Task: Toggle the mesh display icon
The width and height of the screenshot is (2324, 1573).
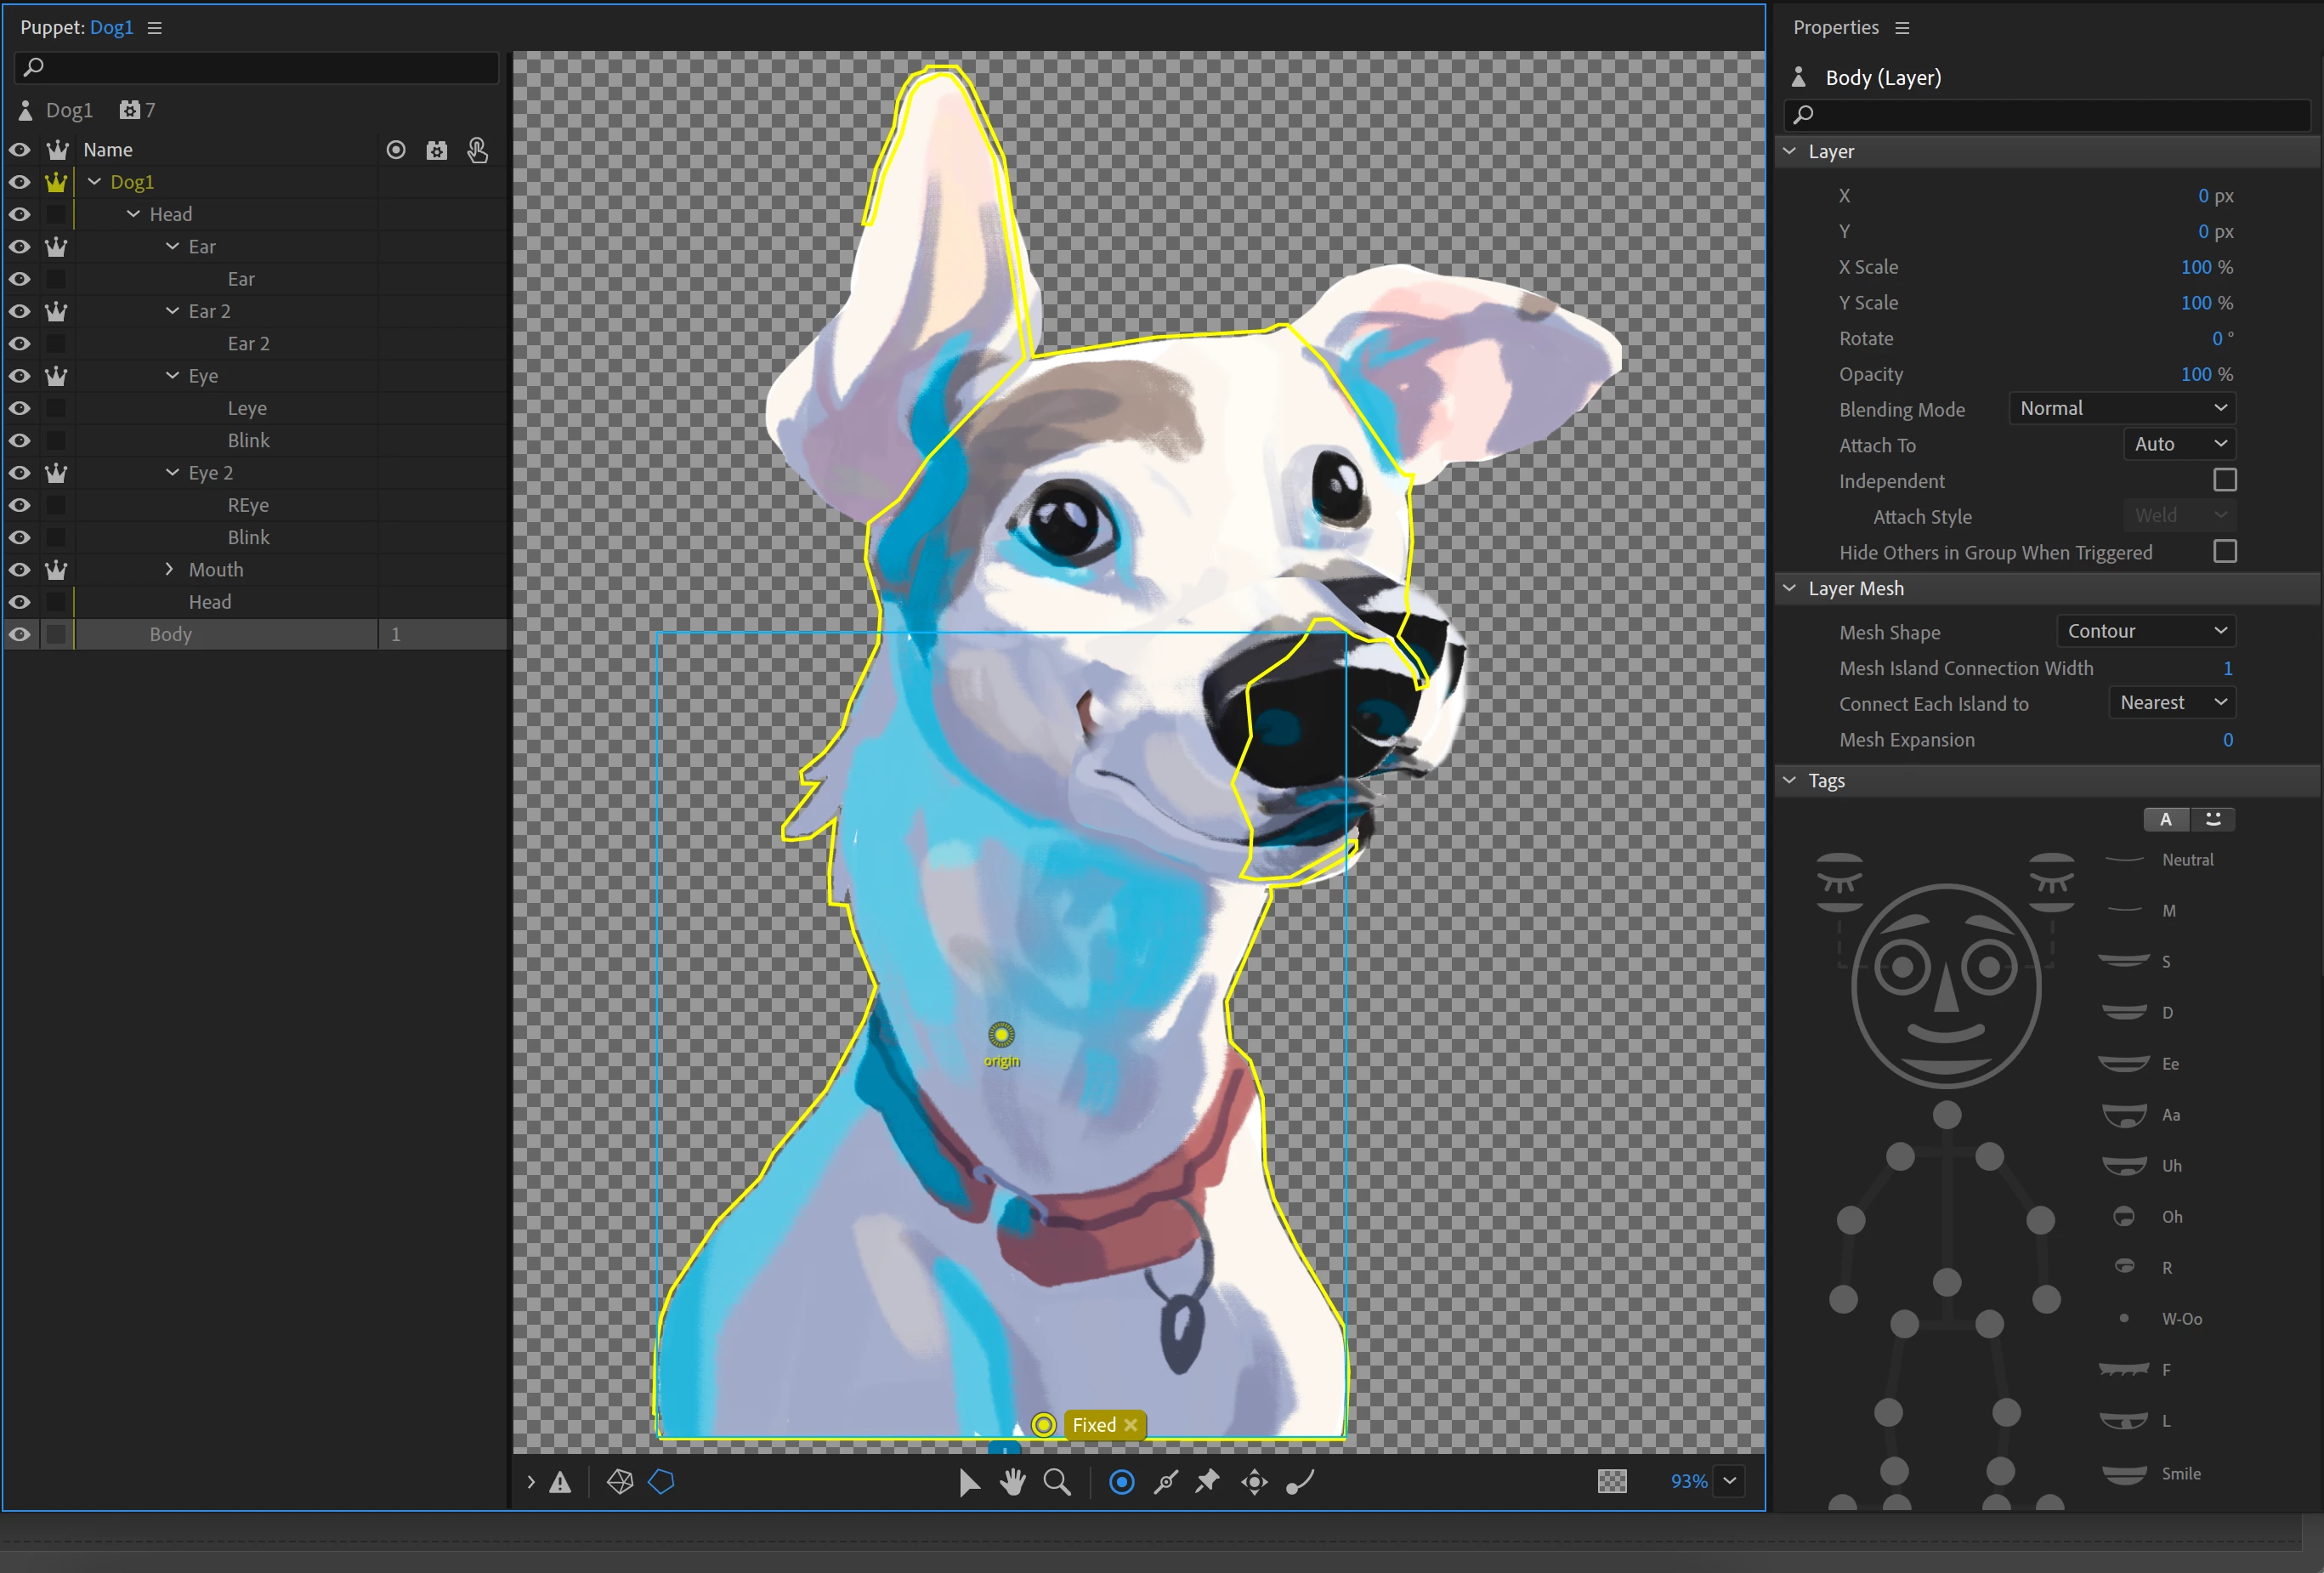Action: [620, 1482]
